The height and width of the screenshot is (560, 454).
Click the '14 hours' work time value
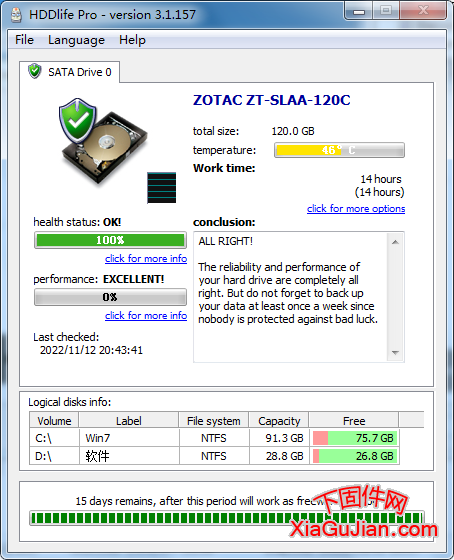point(381,179)
